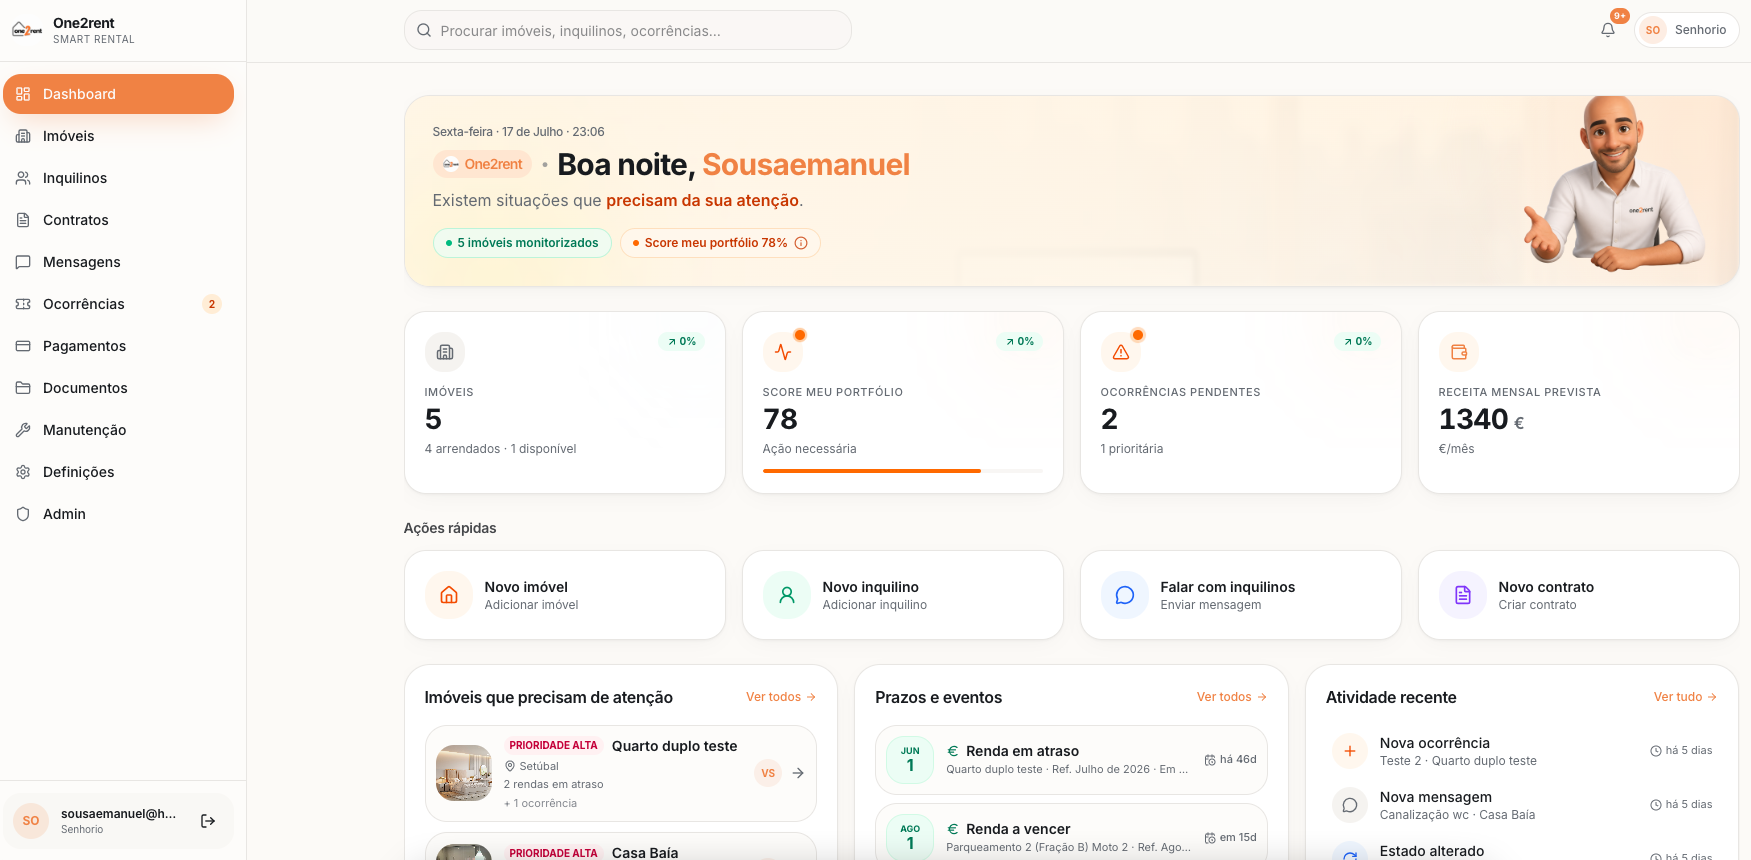Click the chat bubble icon for Nova mensagem
The image size is (1751, 860).
pos(1350,805)
